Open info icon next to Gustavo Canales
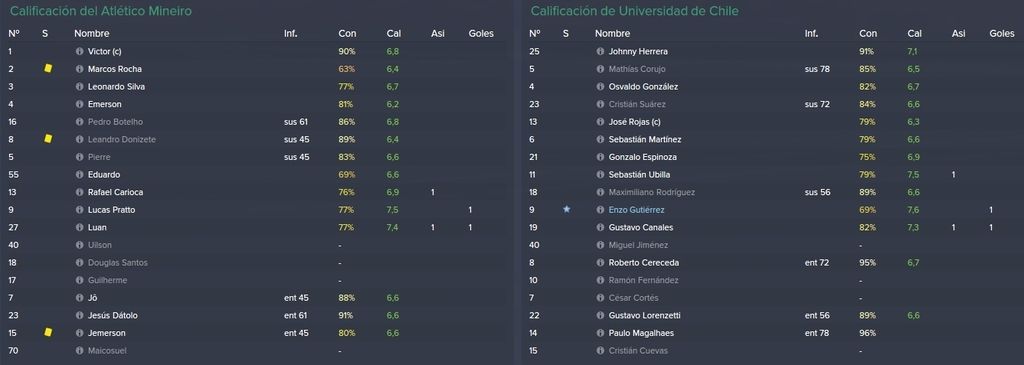1024x365 pixels. coord(600,227)
